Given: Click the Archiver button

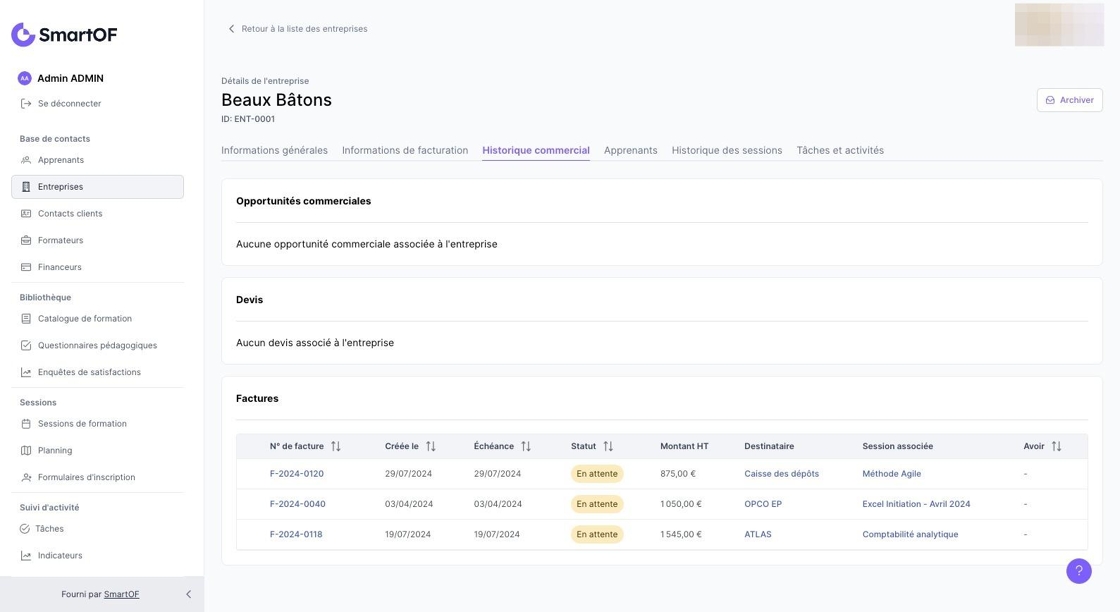Looking at the screenshot, I should [x=1069, y=100].
